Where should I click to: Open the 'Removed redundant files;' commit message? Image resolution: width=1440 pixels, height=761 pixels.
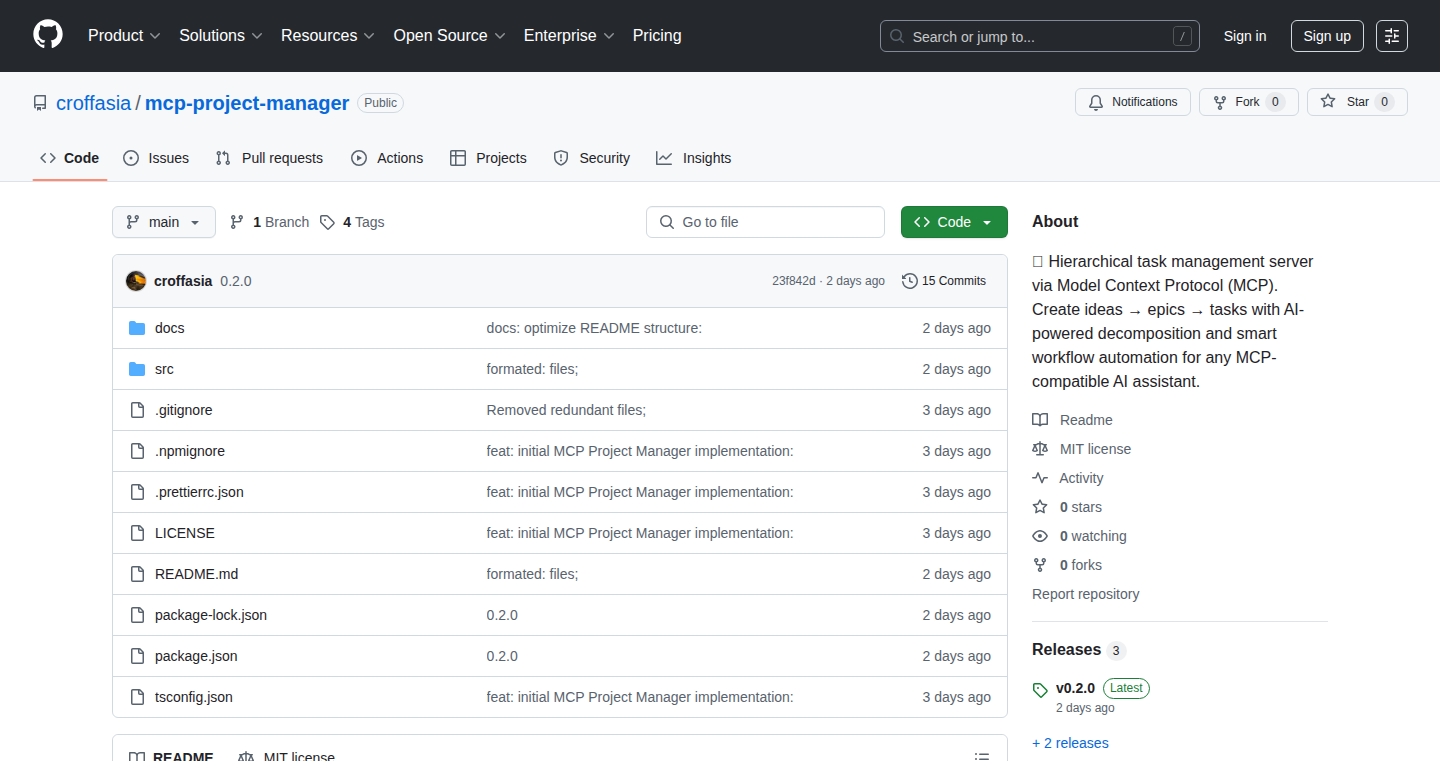tap(566, 410)
